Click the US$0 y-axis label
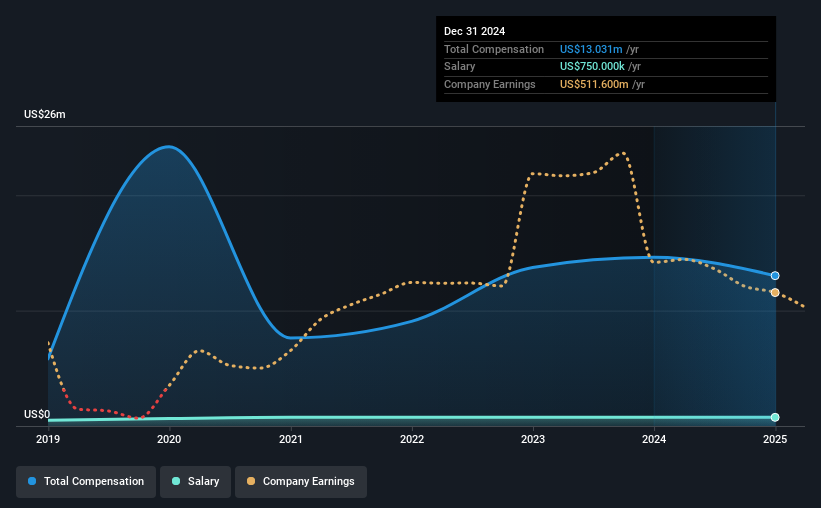This screenshot has height=508, width=821. [x=37, y=414]
